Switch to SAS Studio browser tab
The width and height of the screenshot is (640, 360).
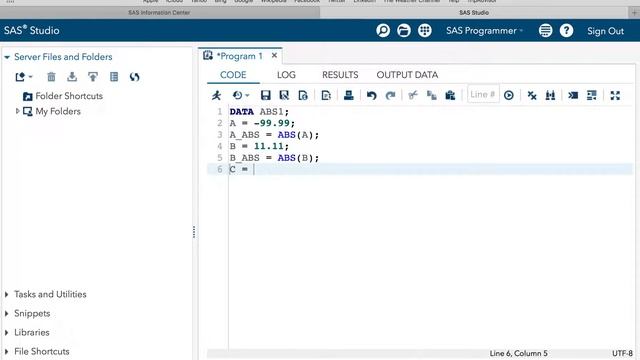click(x=474, y=13)
